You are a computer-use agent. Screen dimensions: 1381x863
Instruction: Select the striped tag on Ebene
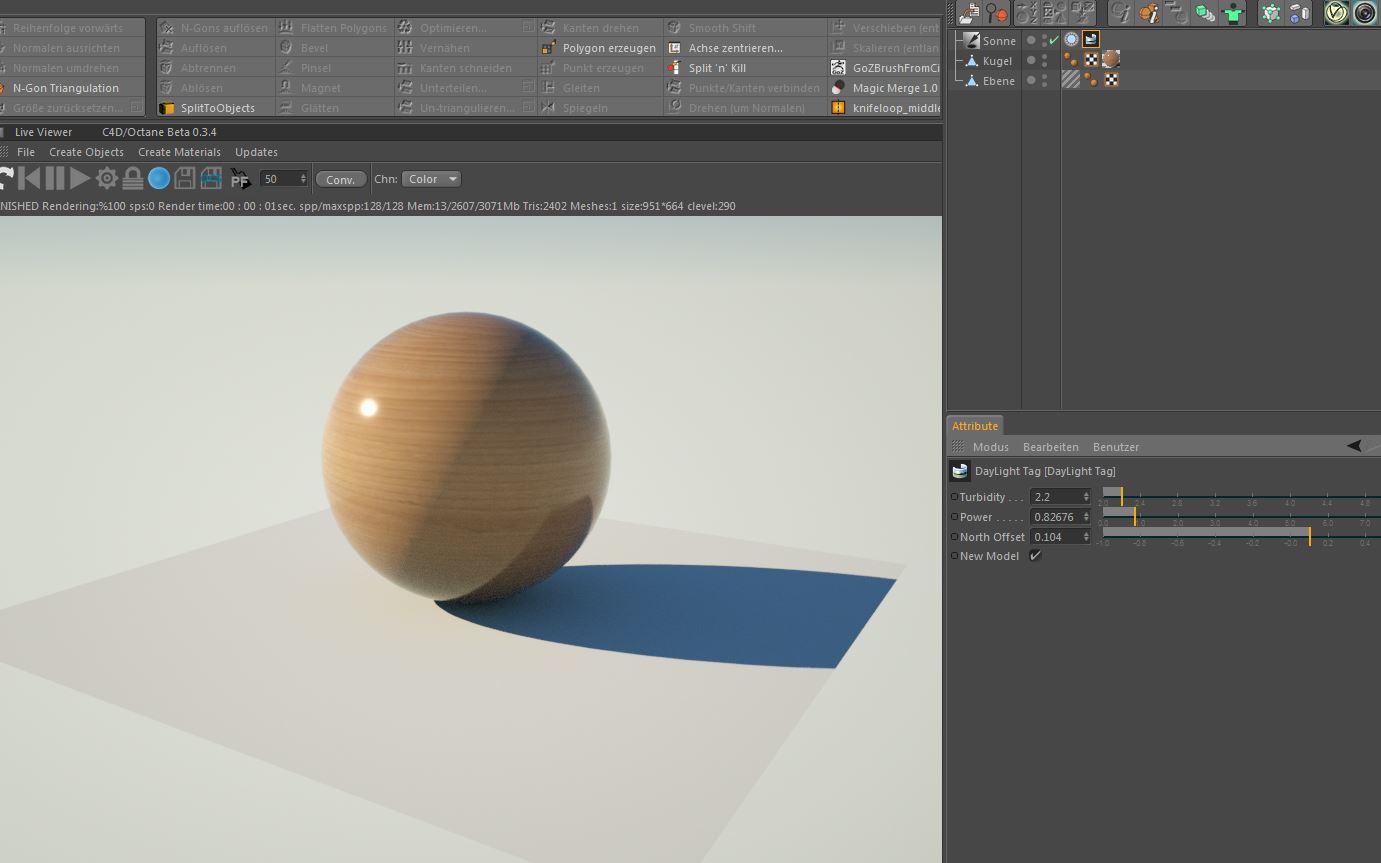[1071, 80]
